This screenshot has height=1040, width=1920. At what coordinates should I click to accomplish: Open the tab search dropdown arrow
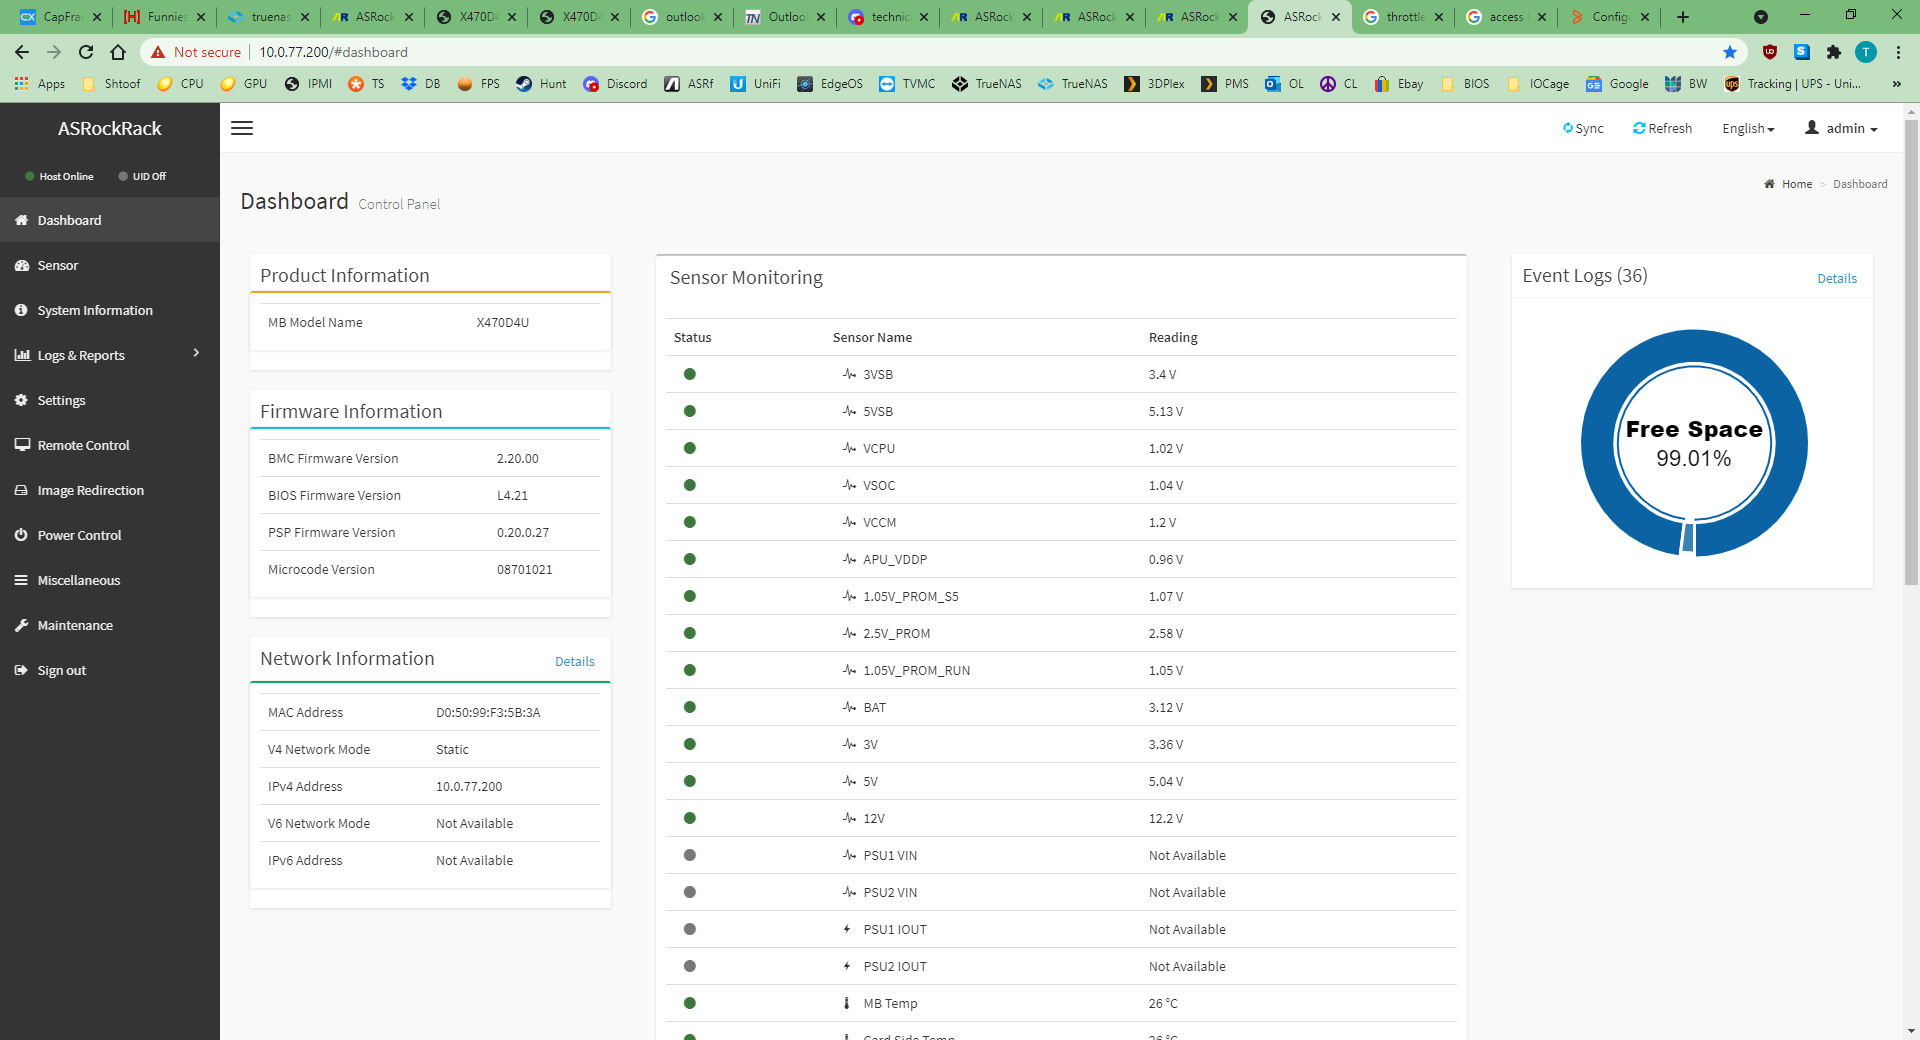1761,17
